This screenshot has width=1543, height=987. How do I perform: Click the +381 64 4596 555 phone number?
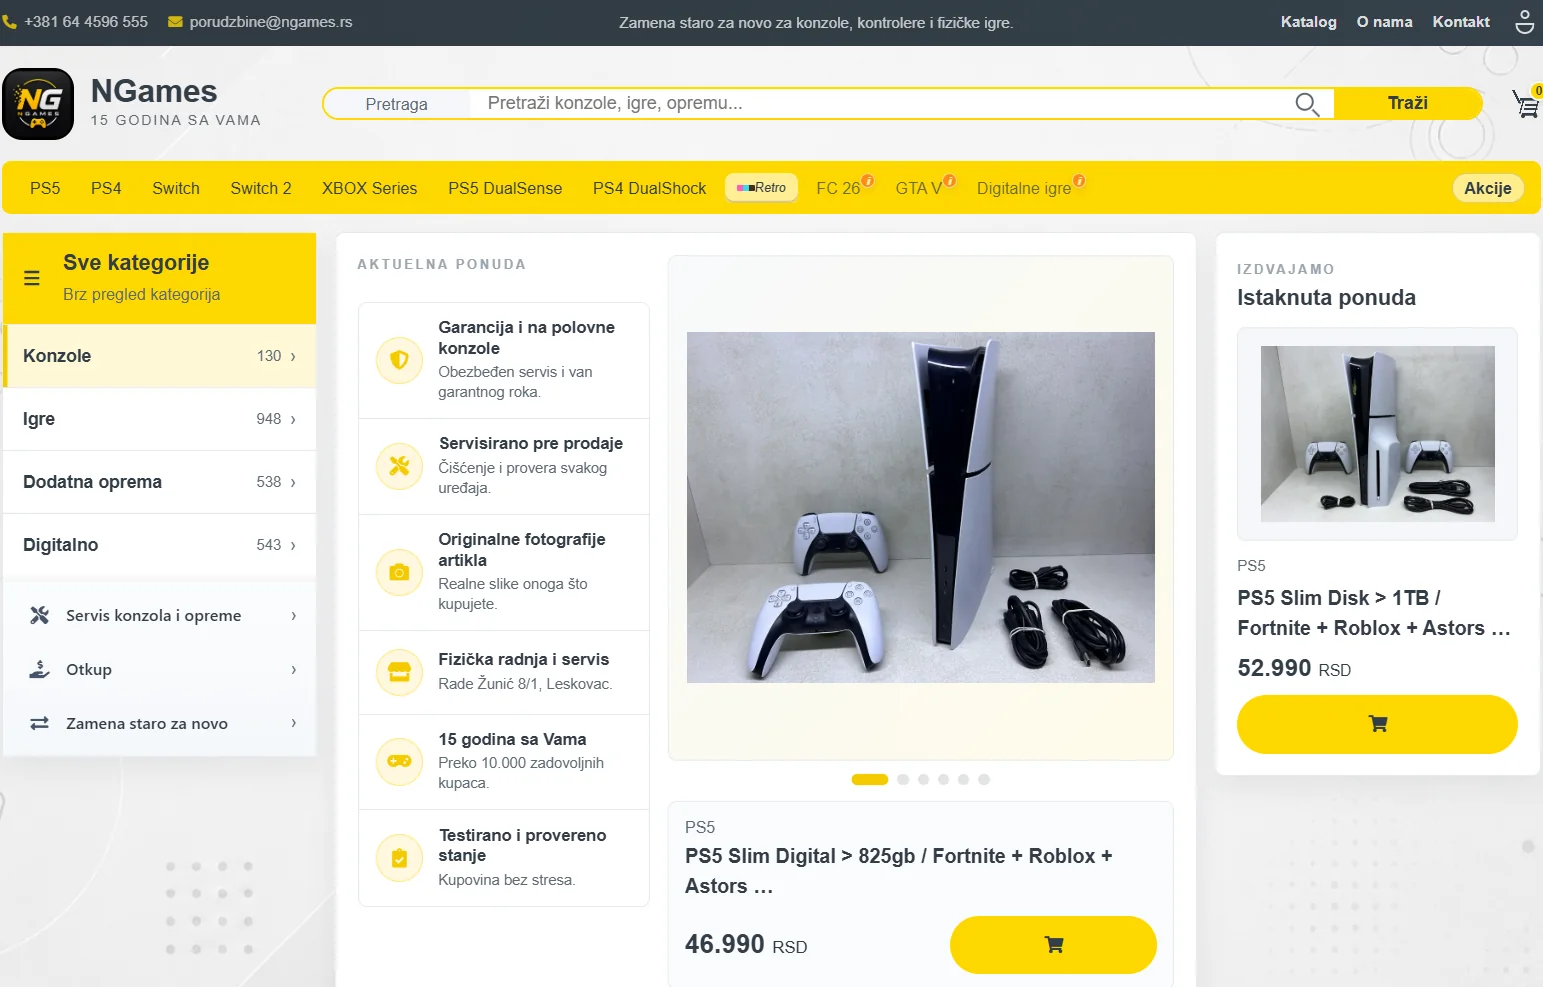pyautogui.click(x=86, y=22)
